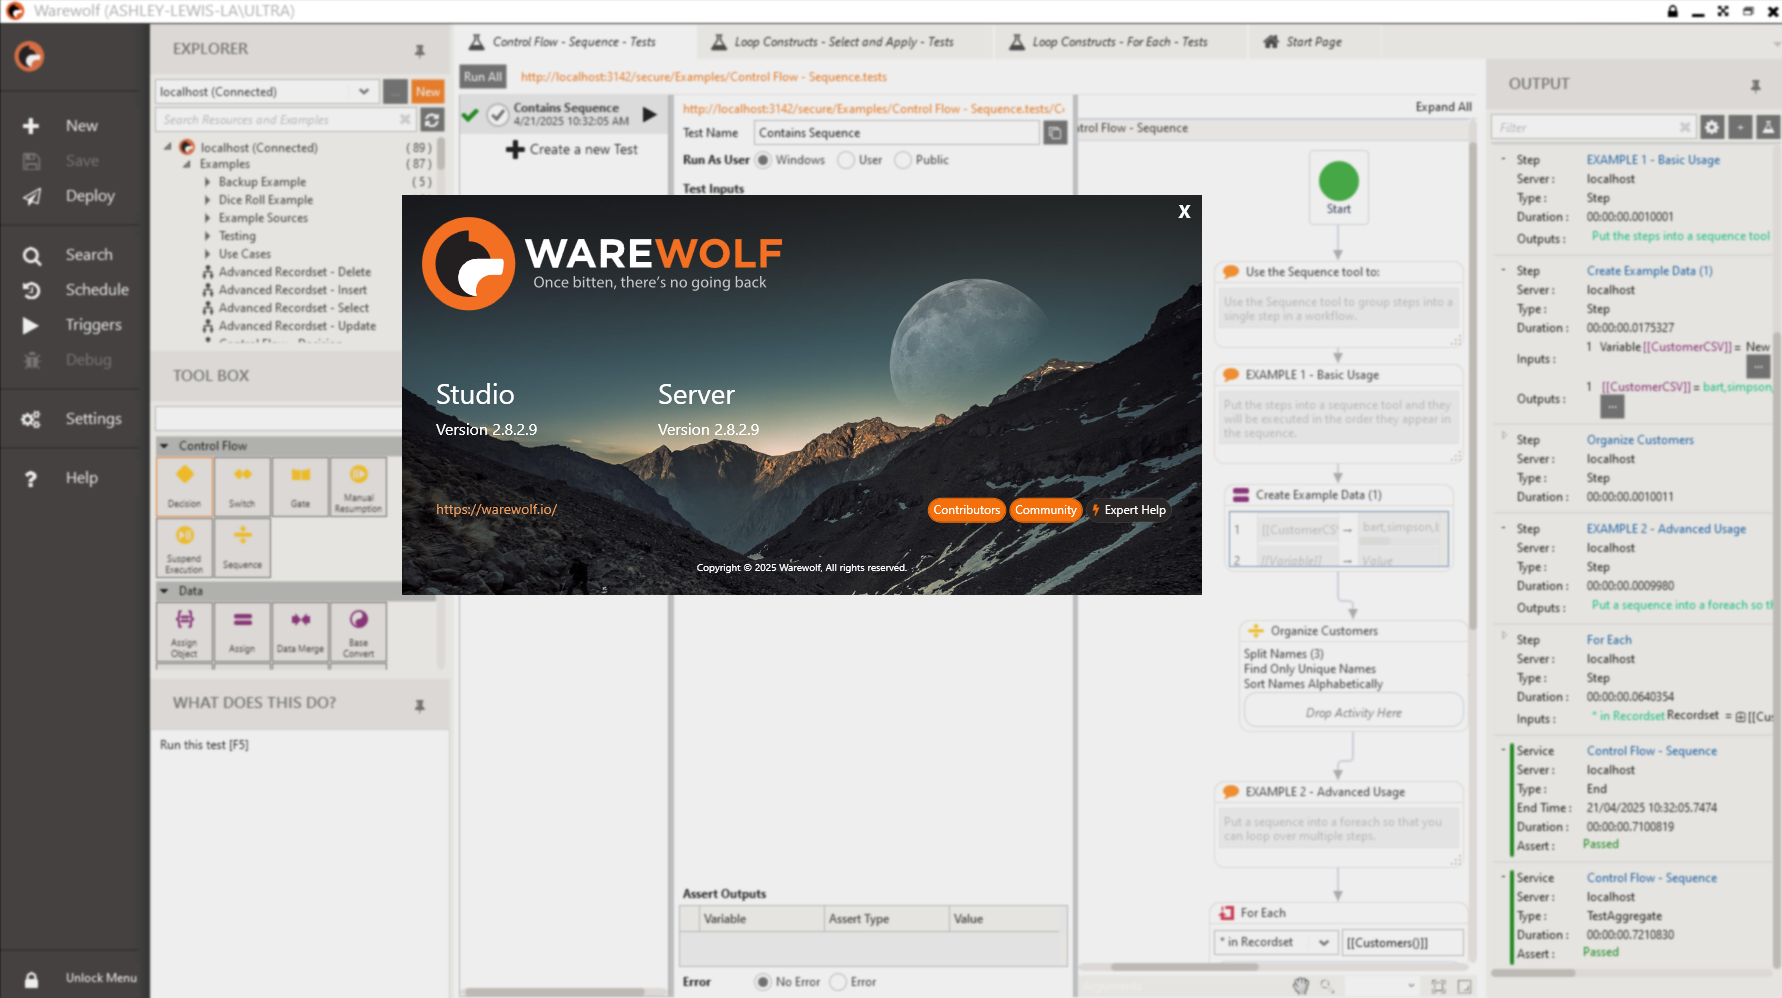Screen dimensions: 1782x998
Task: Pin the Explorer panel
Action: point(420,50)
